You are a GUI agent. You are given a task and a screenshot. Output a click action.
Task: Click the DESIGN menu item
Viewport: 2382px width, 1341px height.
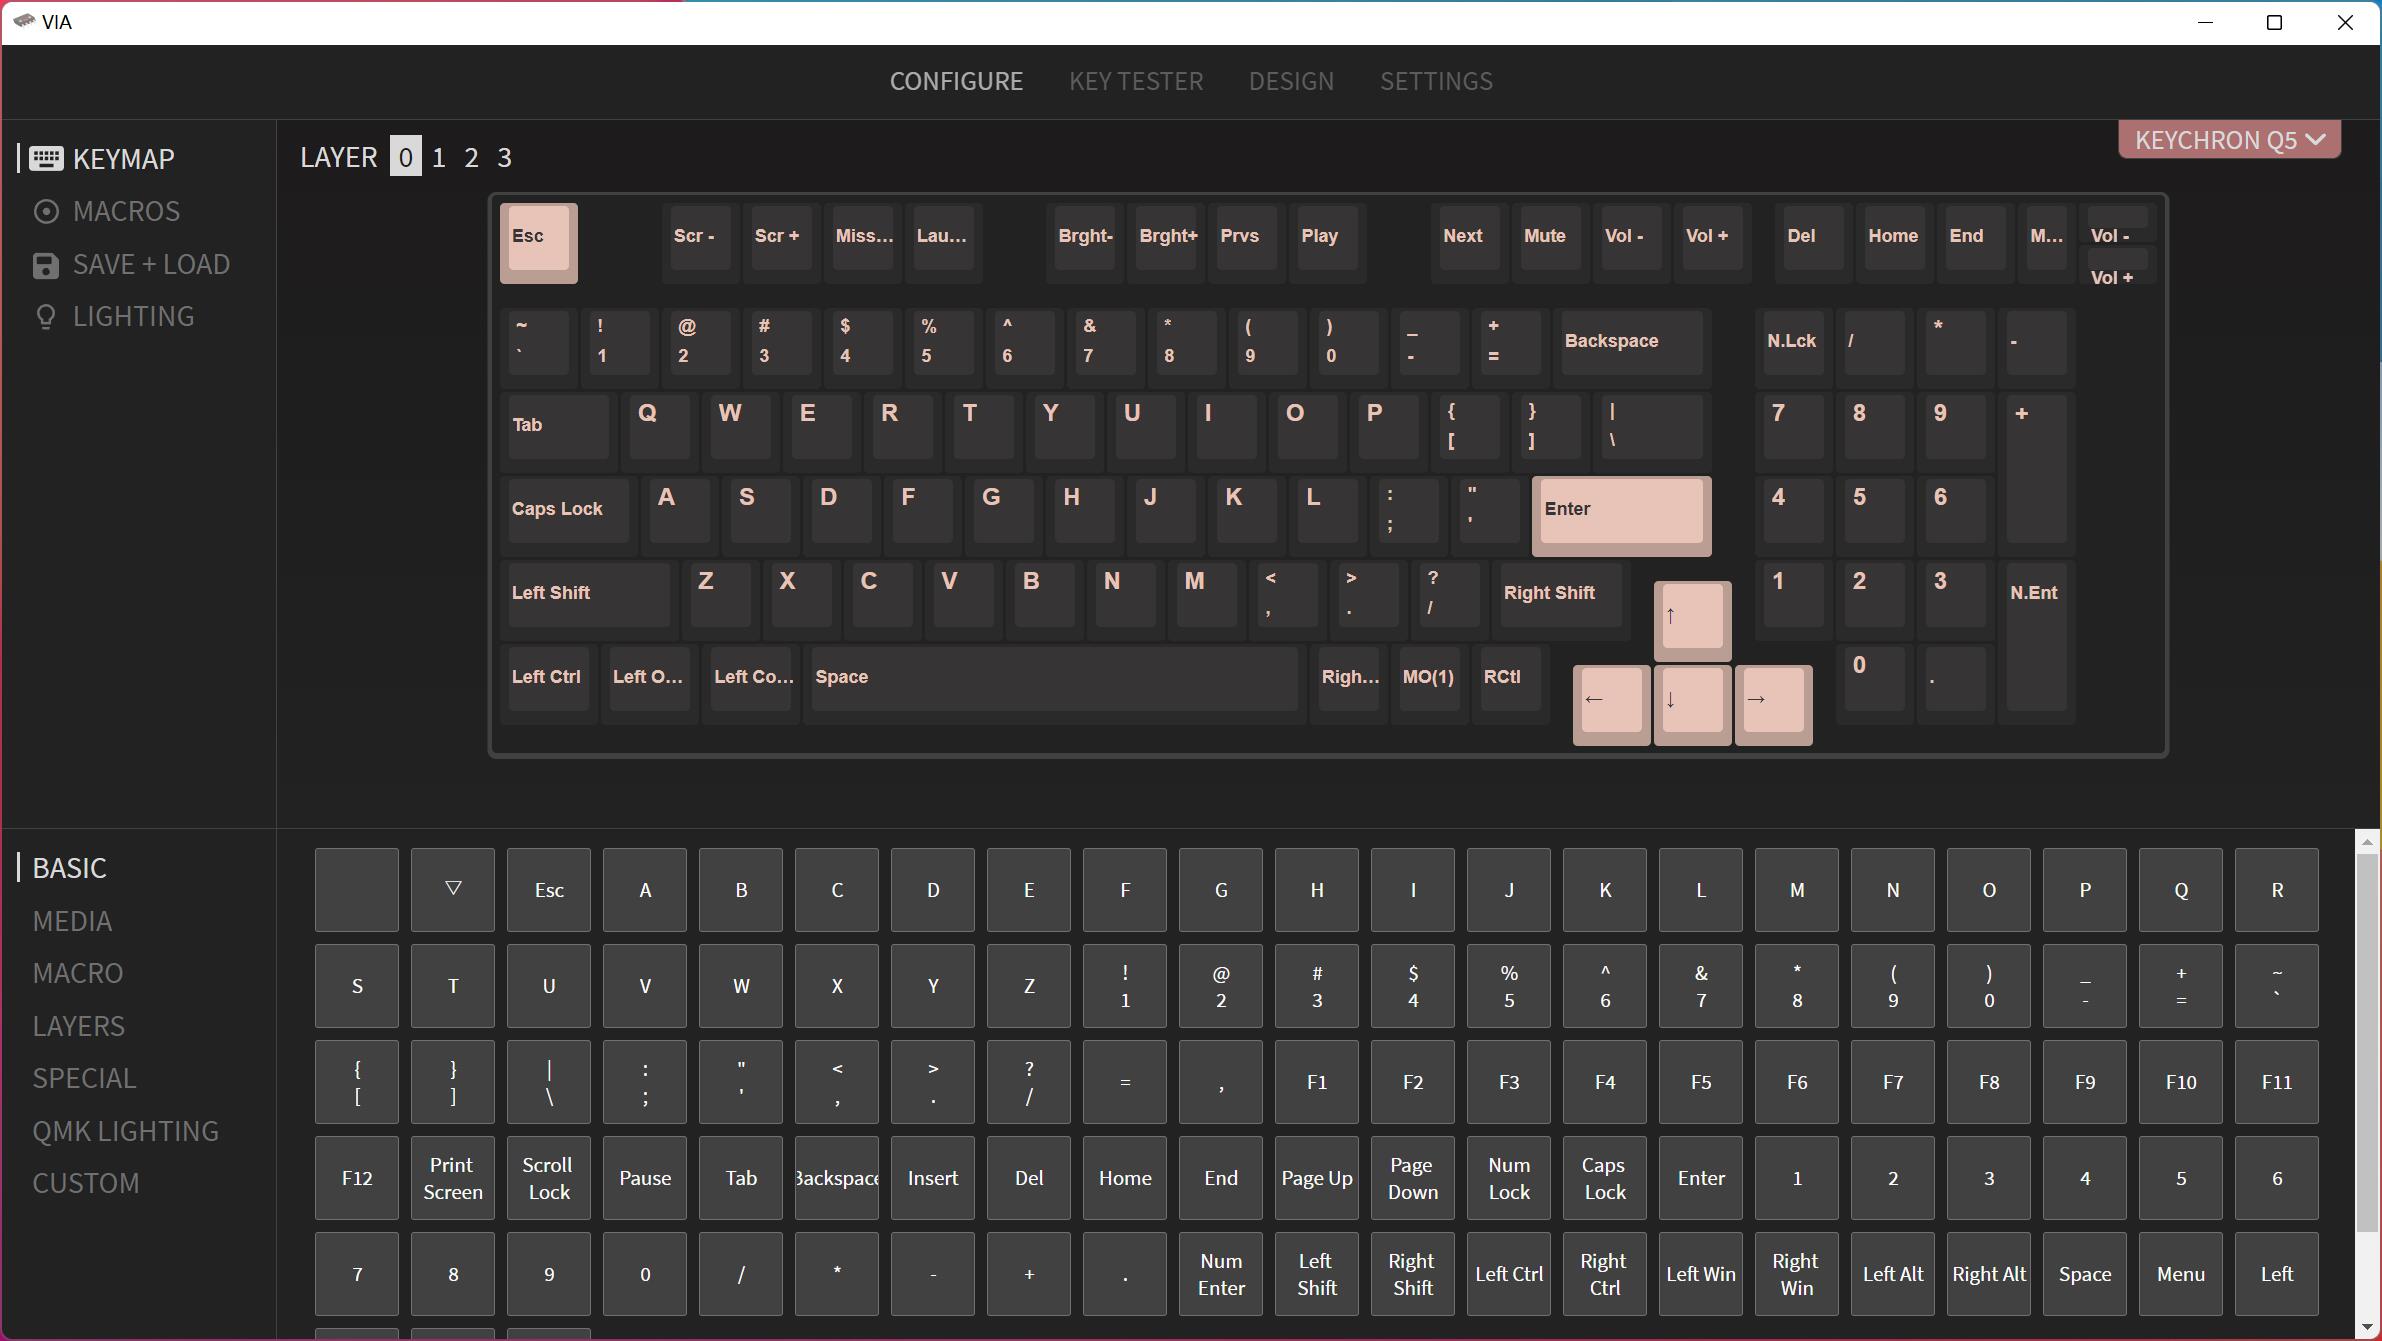point(1291,80)
